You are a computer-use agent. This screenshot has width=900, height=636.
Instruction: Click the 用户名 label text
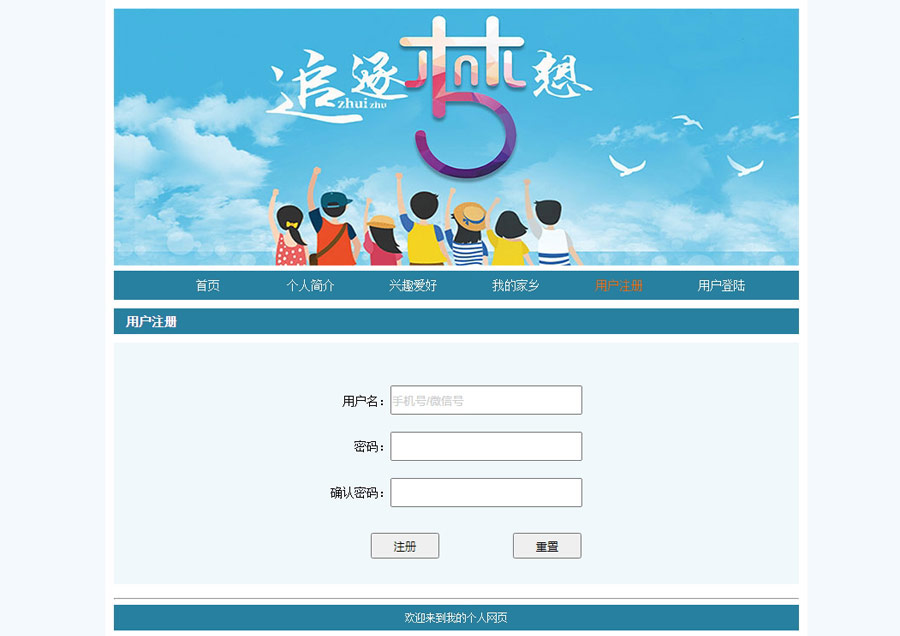point(363,401)
